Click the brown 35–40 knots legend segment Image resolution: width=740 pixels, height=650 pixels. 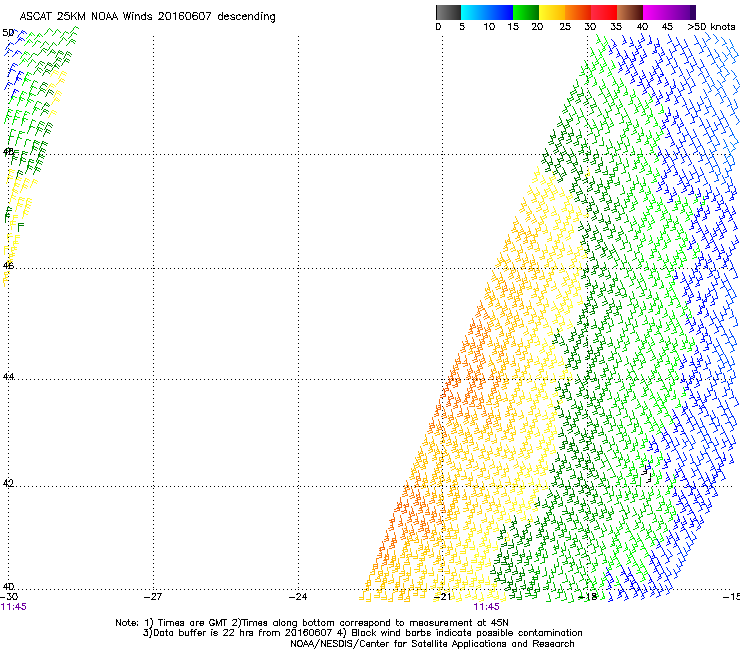tap(630, 12)
